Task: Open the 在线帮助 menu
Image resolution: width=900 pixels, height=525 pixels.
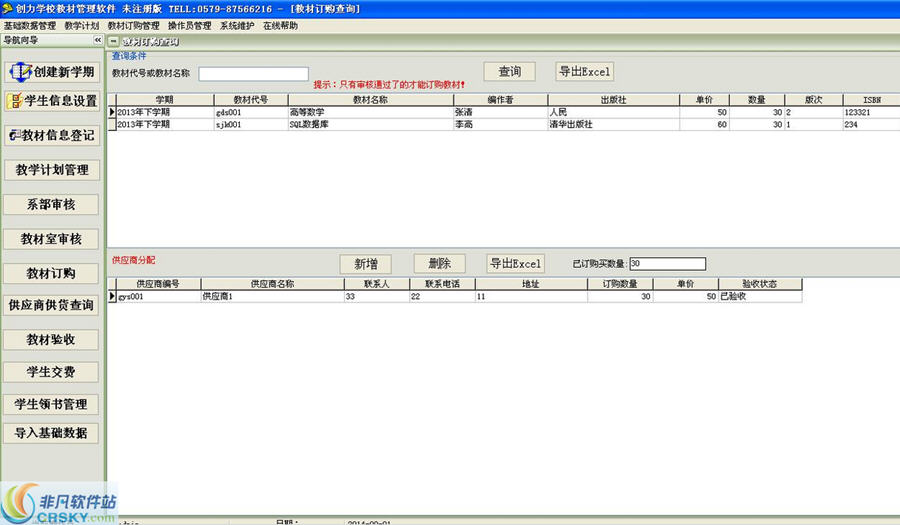Action: coord(280,26)
